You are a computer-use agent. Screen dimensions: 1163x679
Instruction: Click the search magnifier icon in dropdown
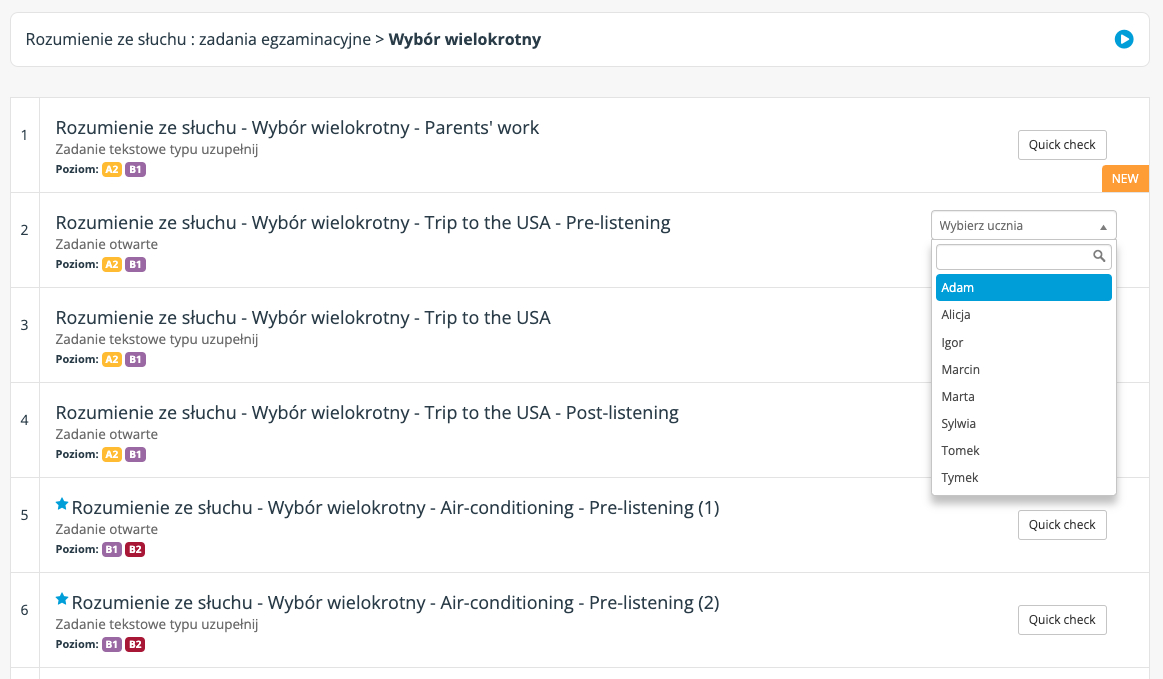(1098, 256)
